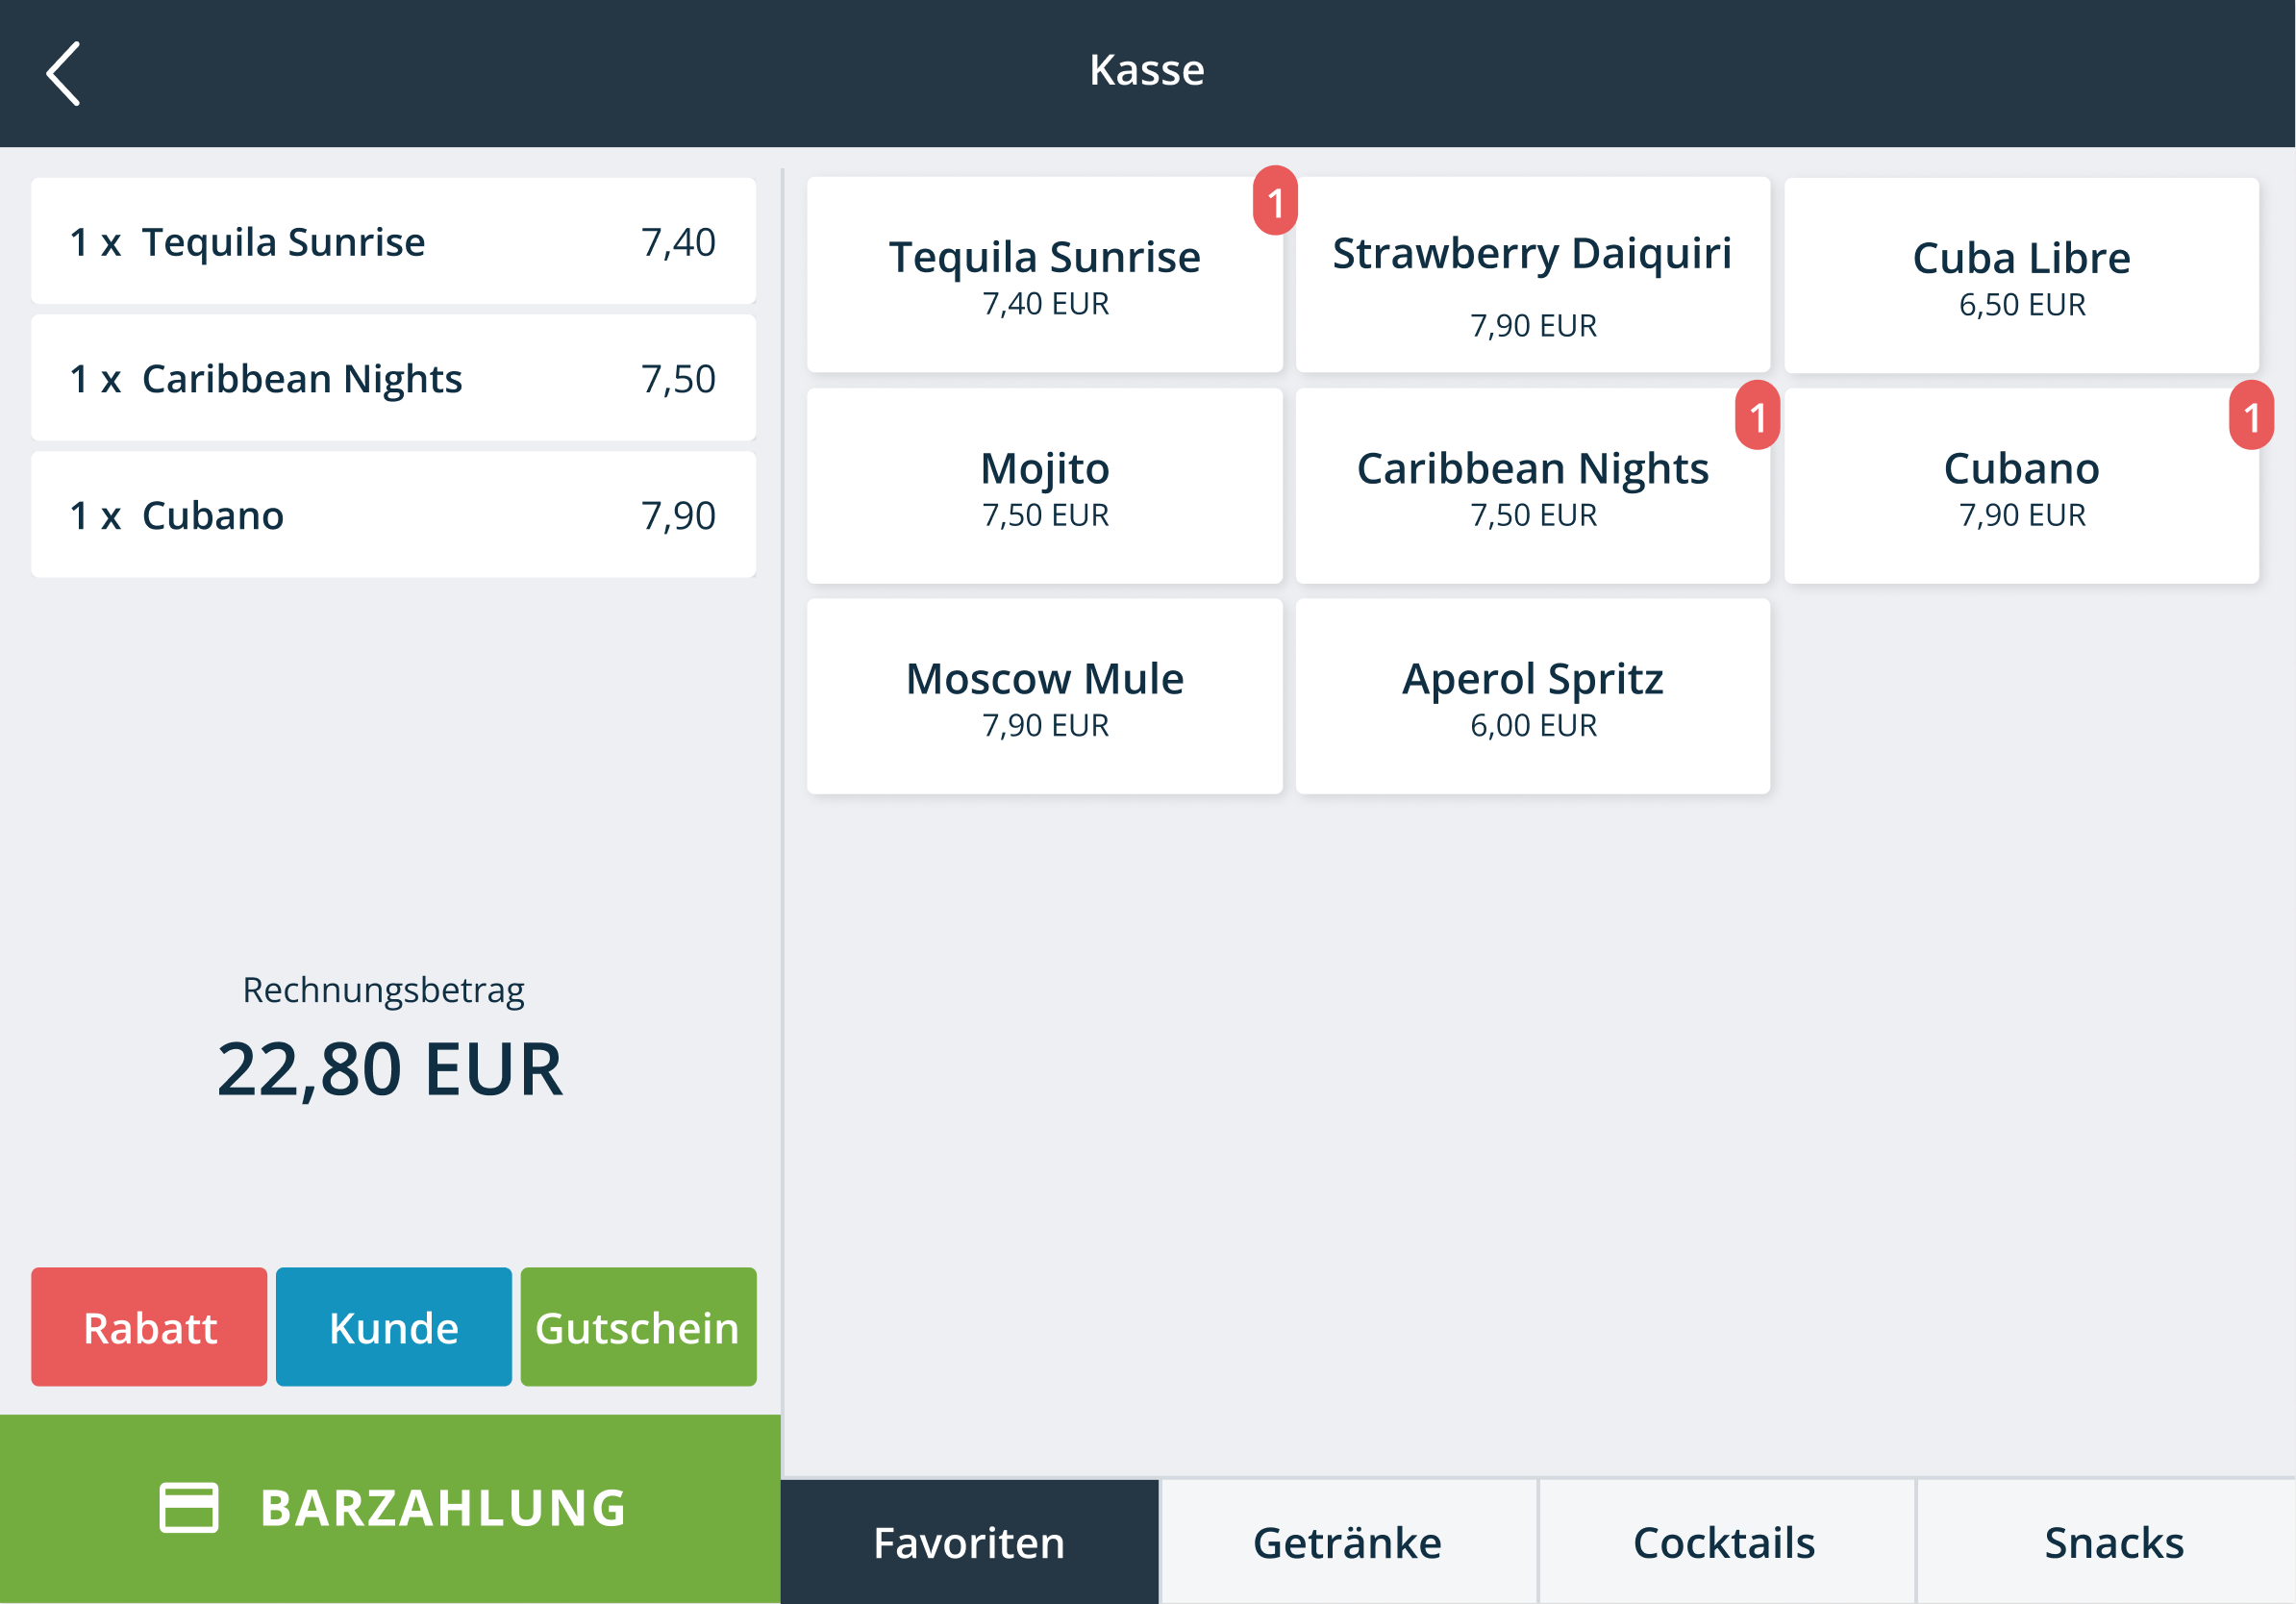The height and width of the screenshot is (1604, 2296).
Task: Switch to the Snacks tab
Action: click(x=2112, y=1541)
